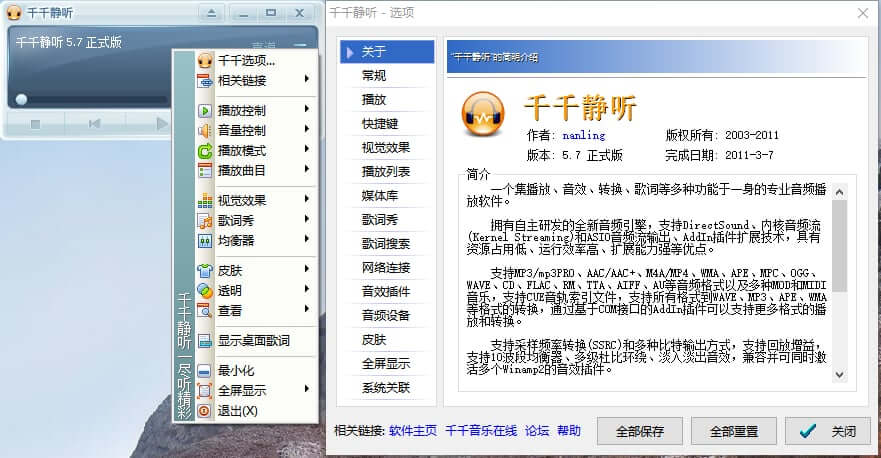Click the minimize icon beside 最小化
This screenshot has height=458, width=881.
(205, 371)
